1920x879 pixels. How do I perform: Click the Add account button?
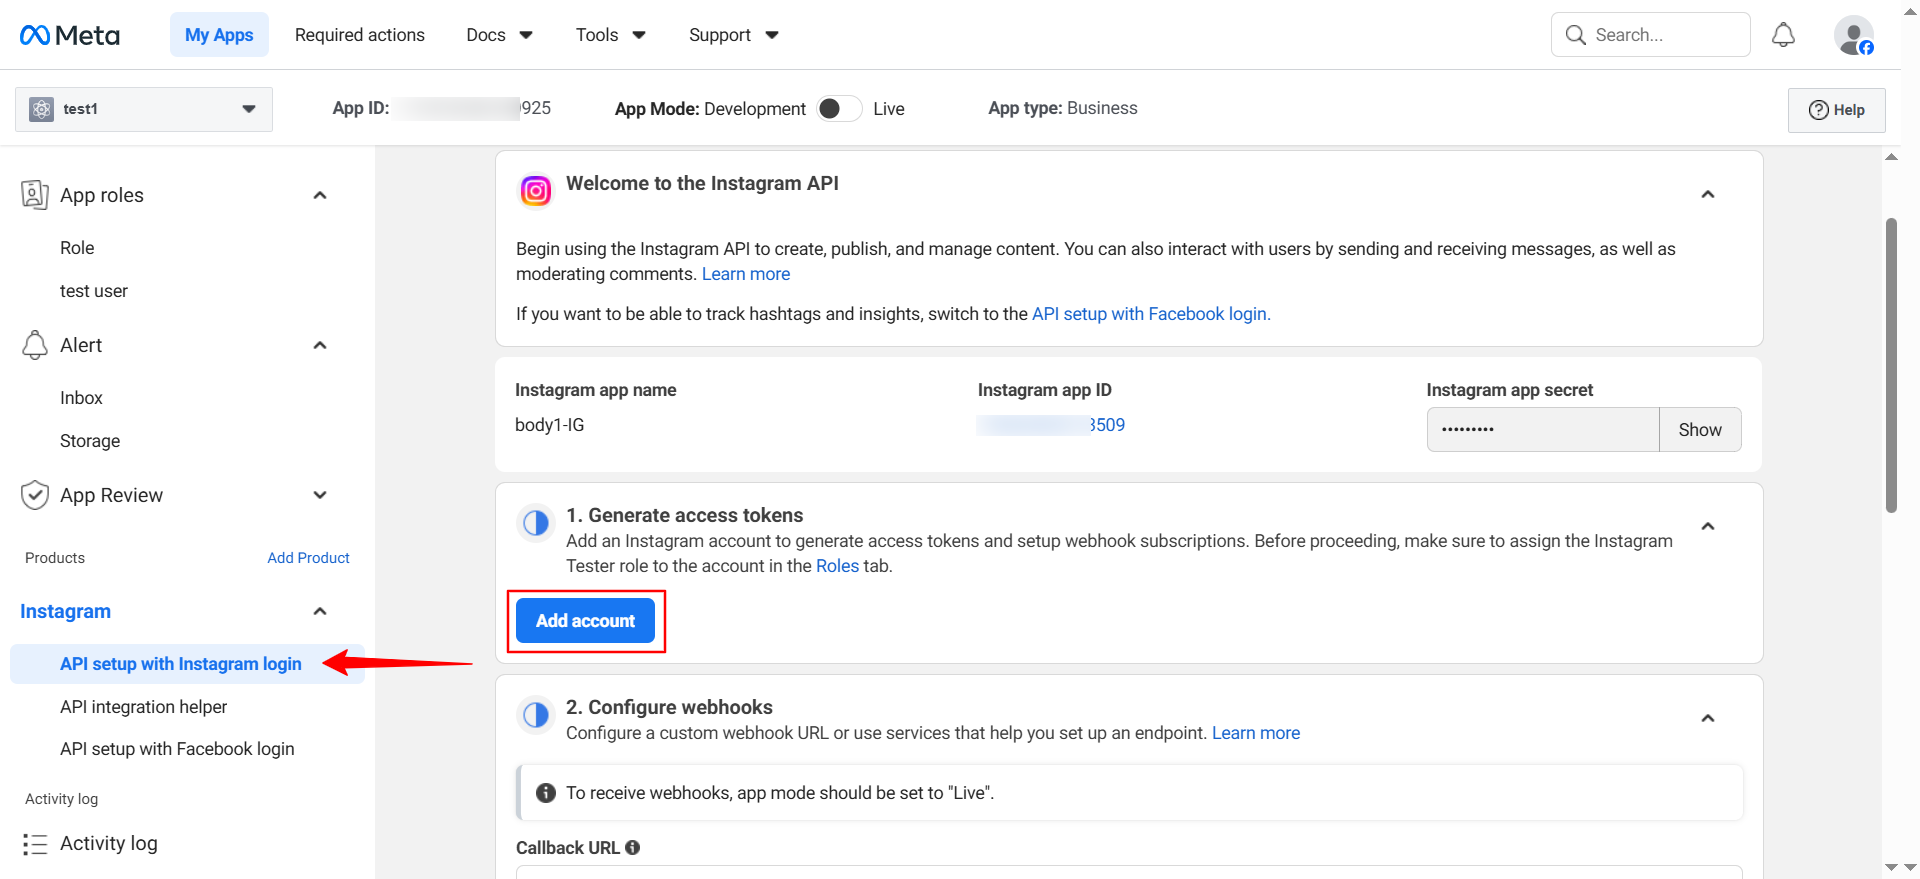click(x=585, y=621)
